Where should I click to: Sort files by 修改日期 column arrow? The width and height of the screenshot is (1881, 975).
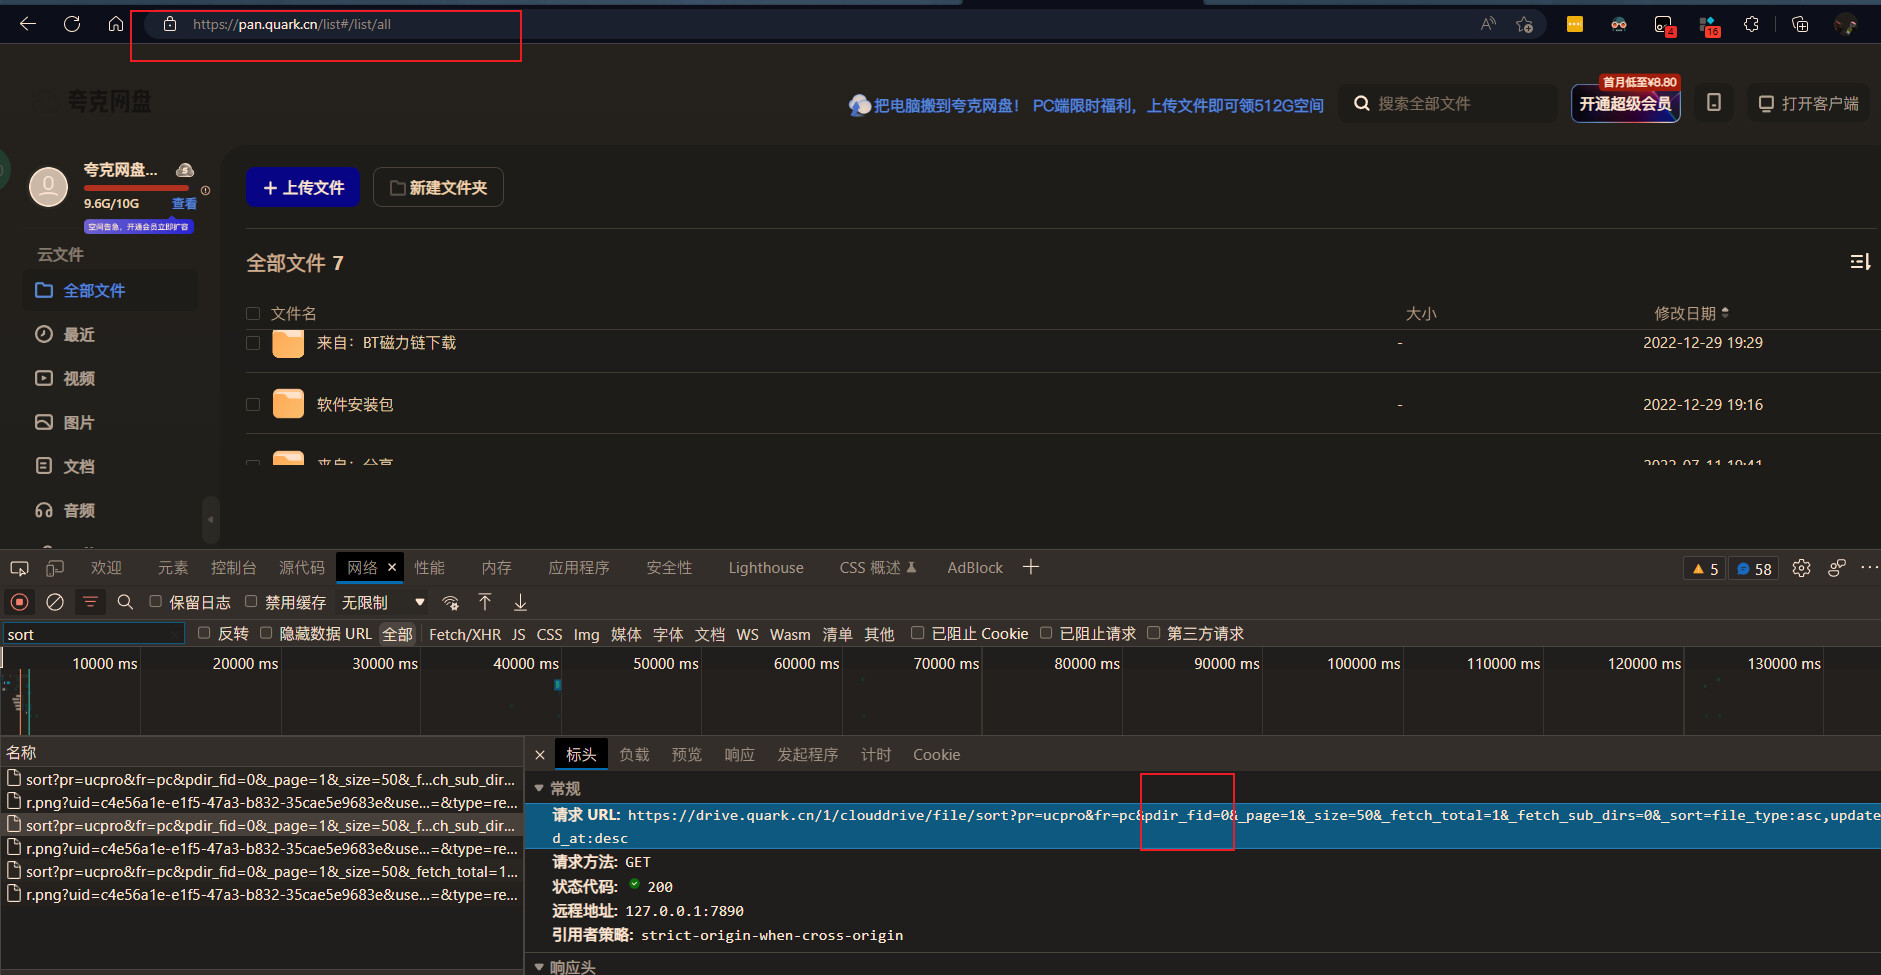pos(1725,313)
